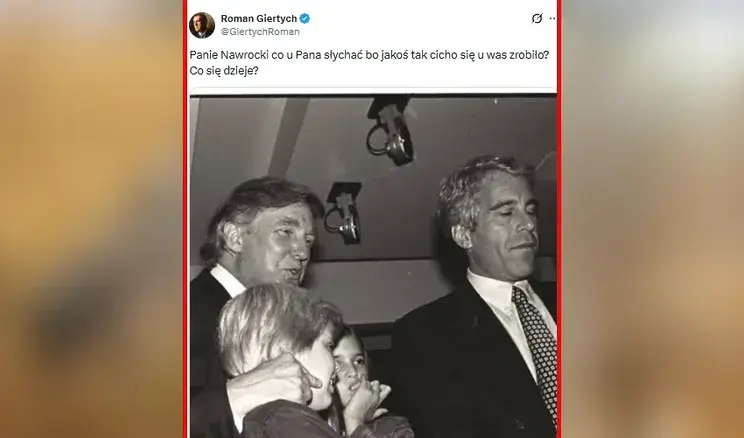
Task: Open the @GiertychRoman handle link
Action: tap(260, 32)
